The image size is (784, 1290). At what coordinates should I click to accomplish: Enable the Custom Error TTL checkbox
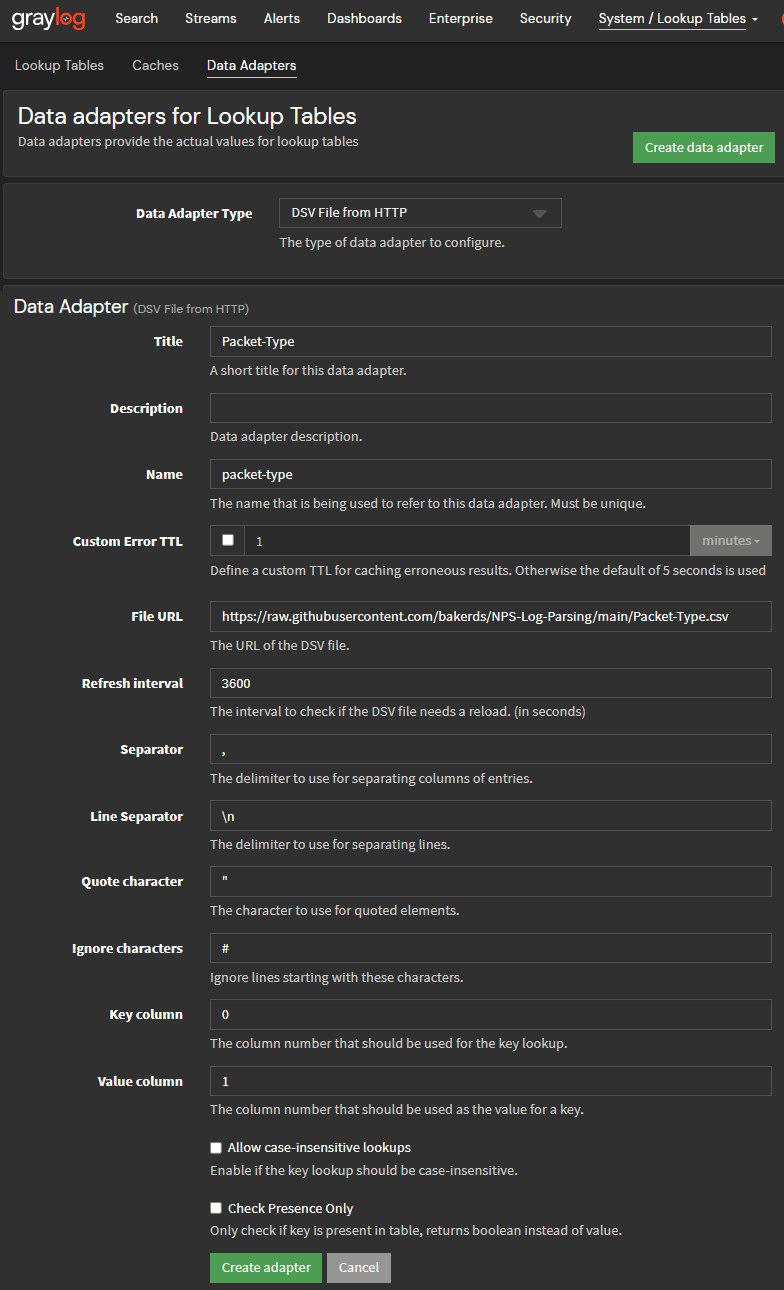coord(228,540)
